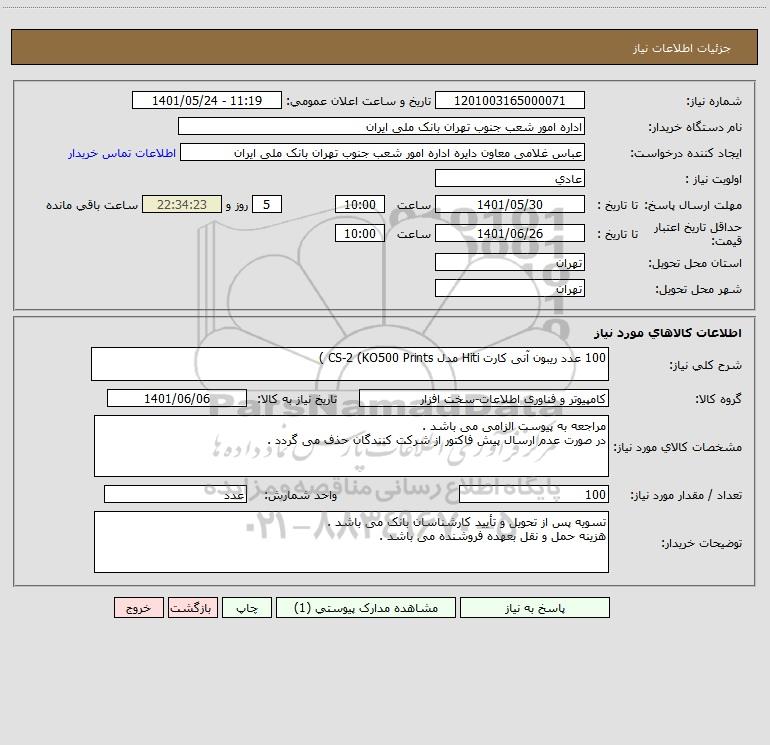Image resolution: width=770 pixels, height=745 pixels.
Task: Click price validity date 1401/06/26
Action: coord(510,233)
